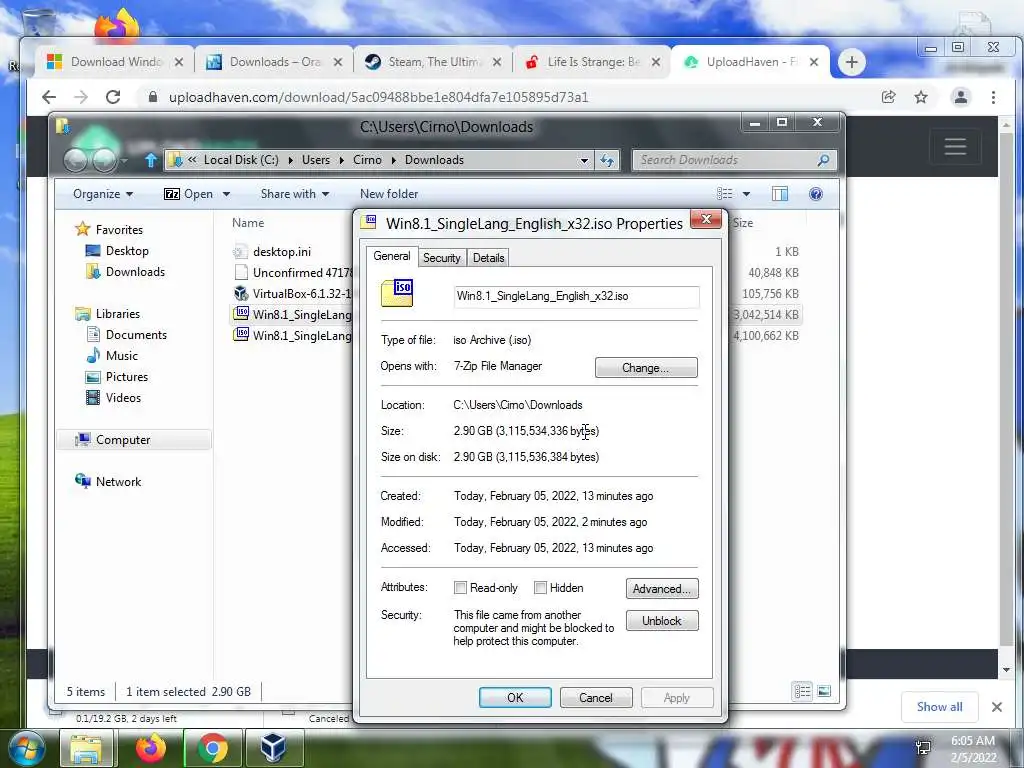
Task: Open the change view options dropdown arrow
Action: tap(746, 194)
